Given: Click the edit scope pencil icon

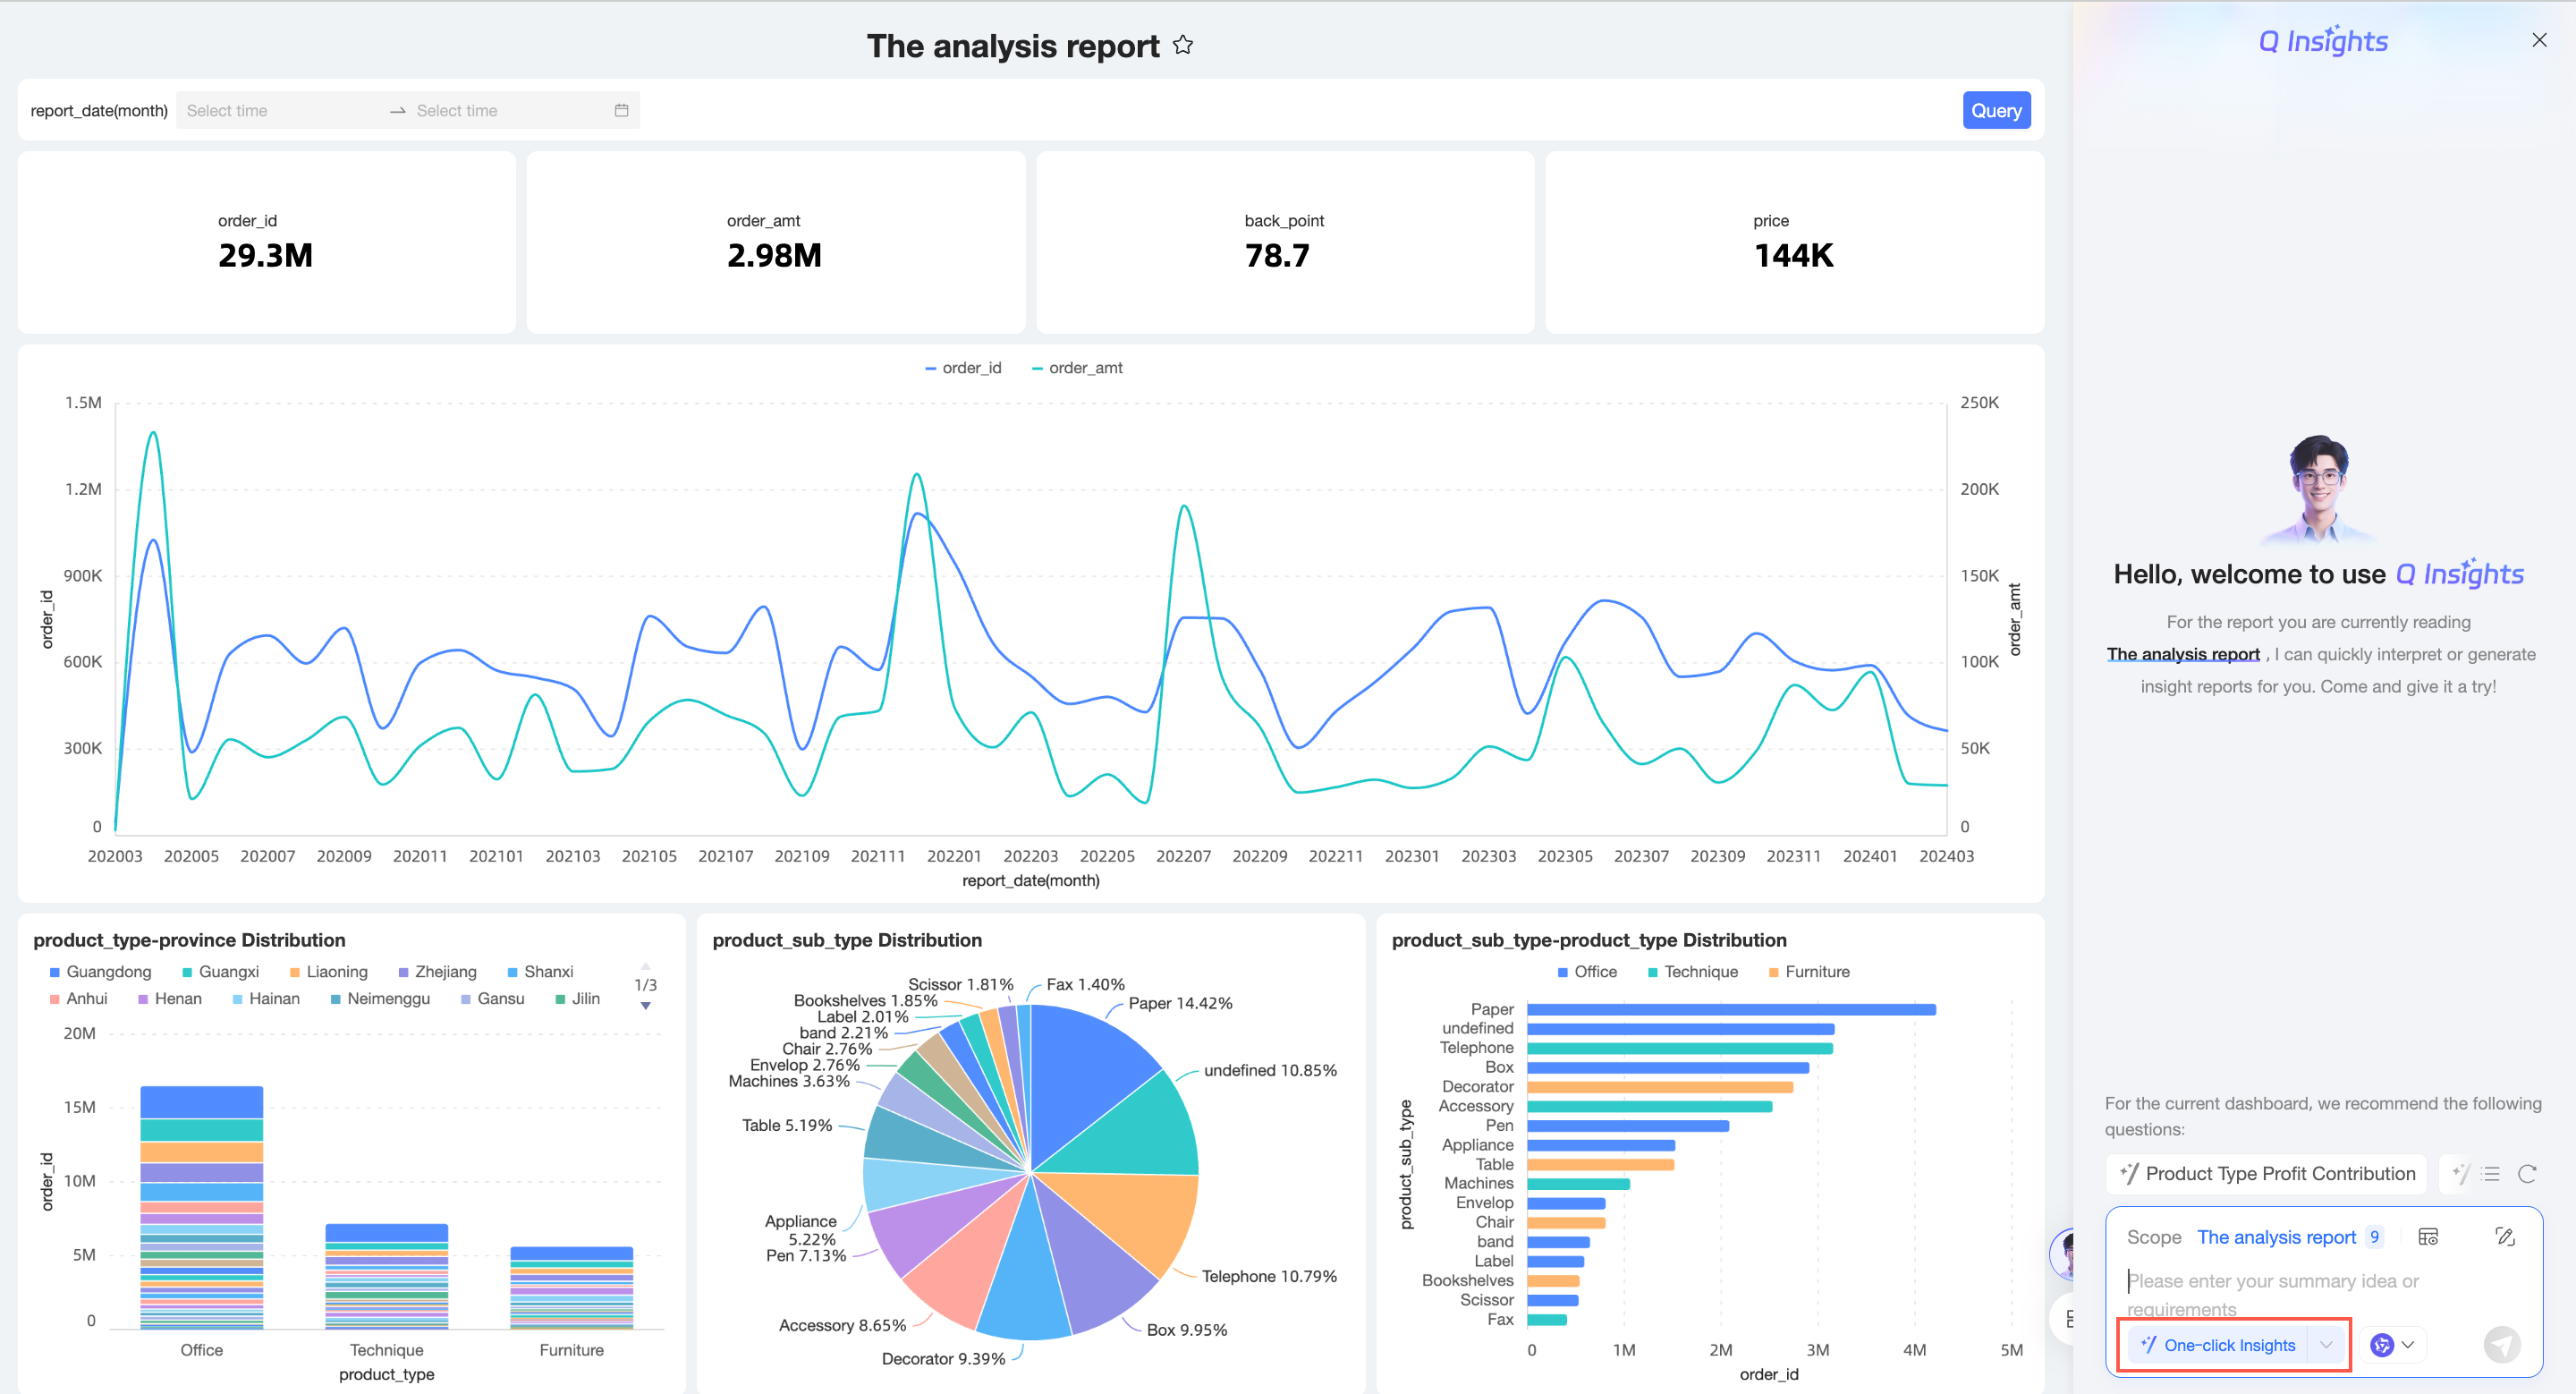Looking at the screenshot, I should pyautogui.click(x=2505, y=1237).
